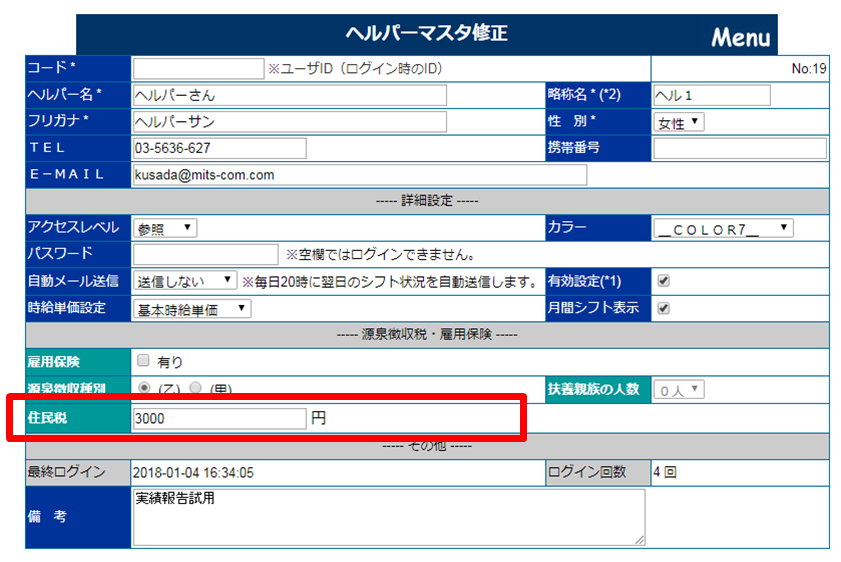The height and width of the screenshot is (562, 841).
Task: Click the フリガナ text field
Action: tap(289, 122)
